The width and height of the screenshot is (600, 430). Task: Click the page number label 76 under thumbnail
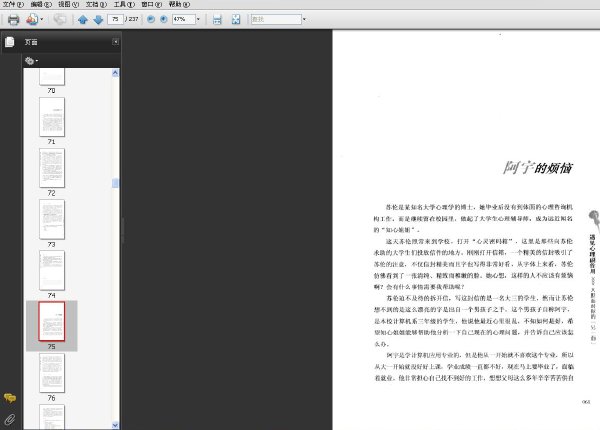click(x=52, y=398)
